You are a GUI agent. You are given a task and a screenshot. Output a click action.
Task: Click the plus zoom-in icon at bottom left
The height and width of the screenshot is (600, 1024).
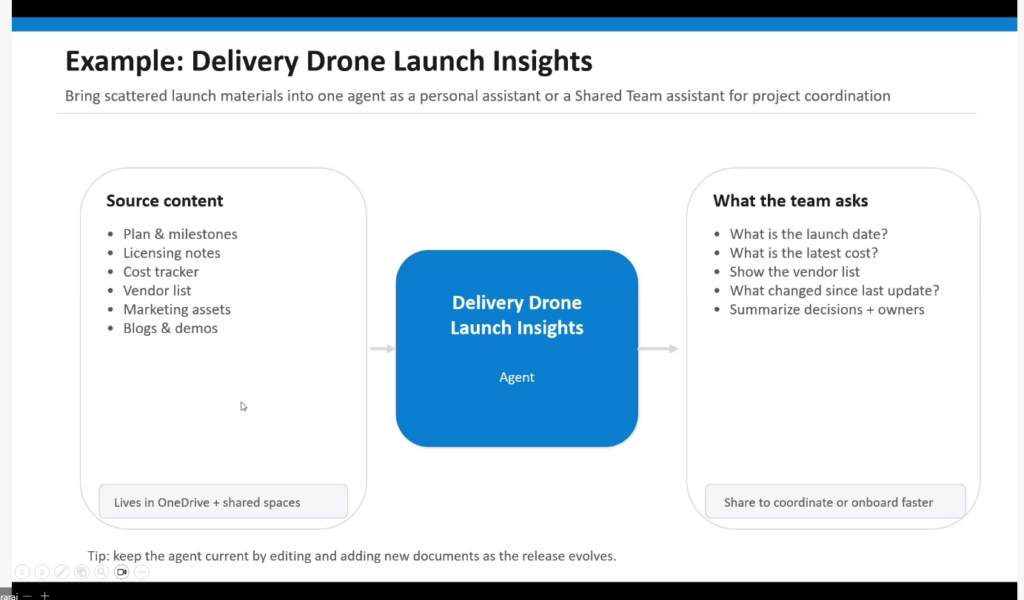pos(44,595)
